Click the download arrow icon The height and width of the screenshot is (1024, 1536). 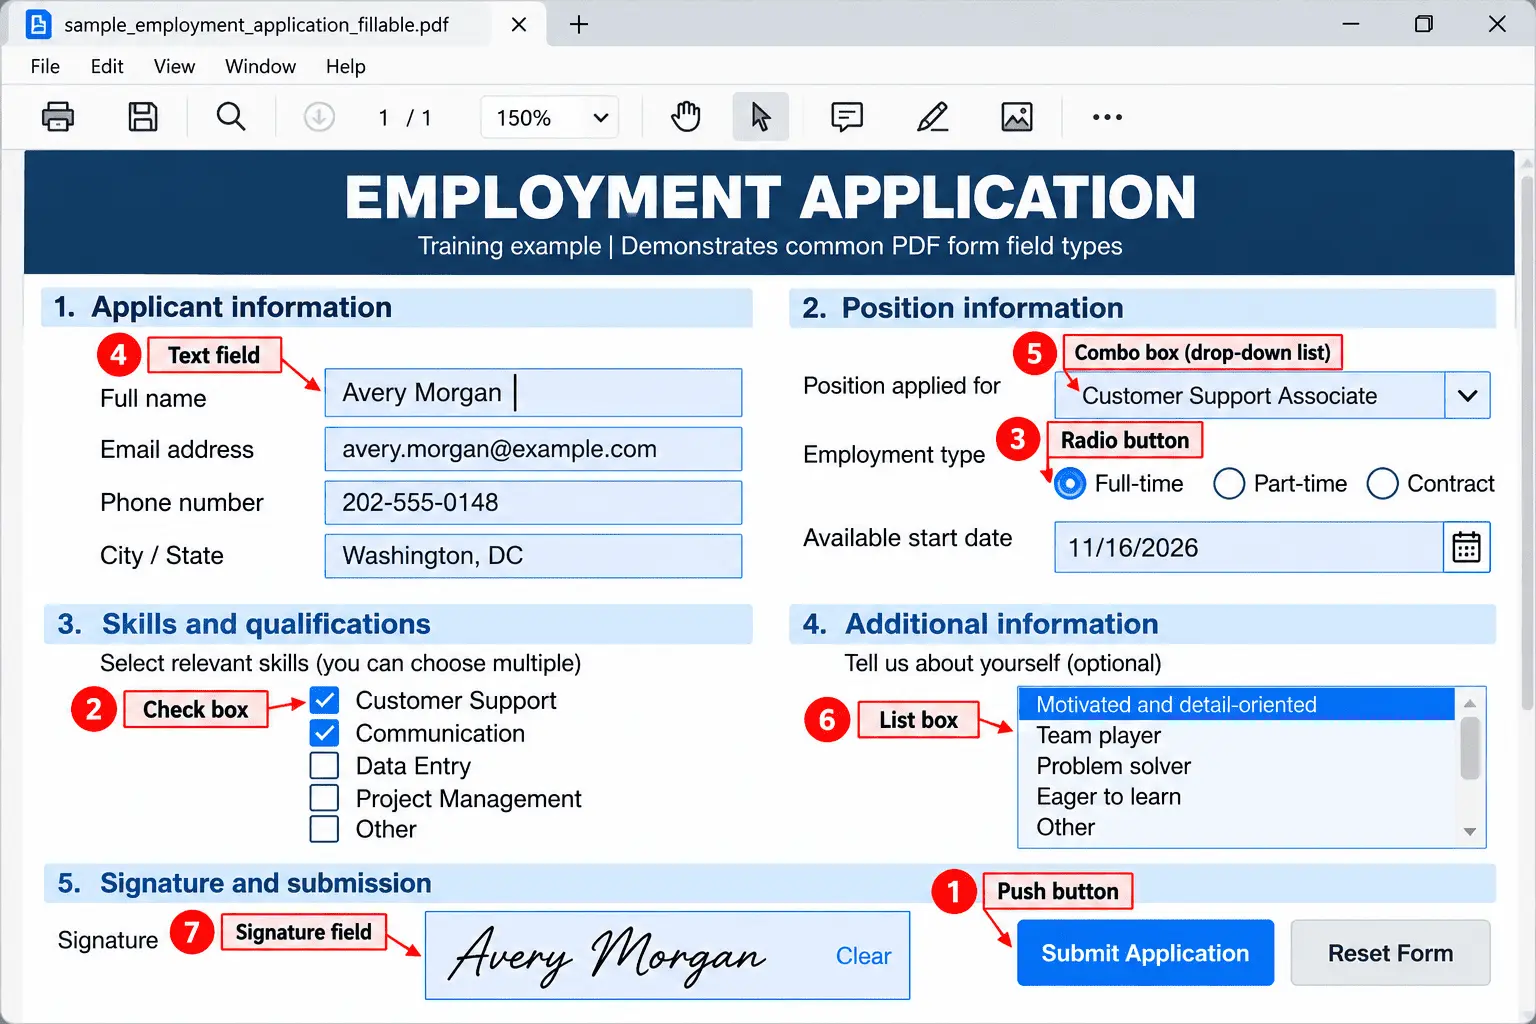[x=319, y=117]
